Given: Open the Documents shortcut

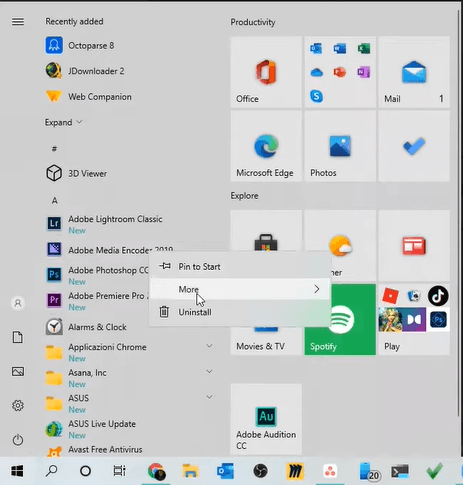Looking at the screenshot, I should coord(18,337).
